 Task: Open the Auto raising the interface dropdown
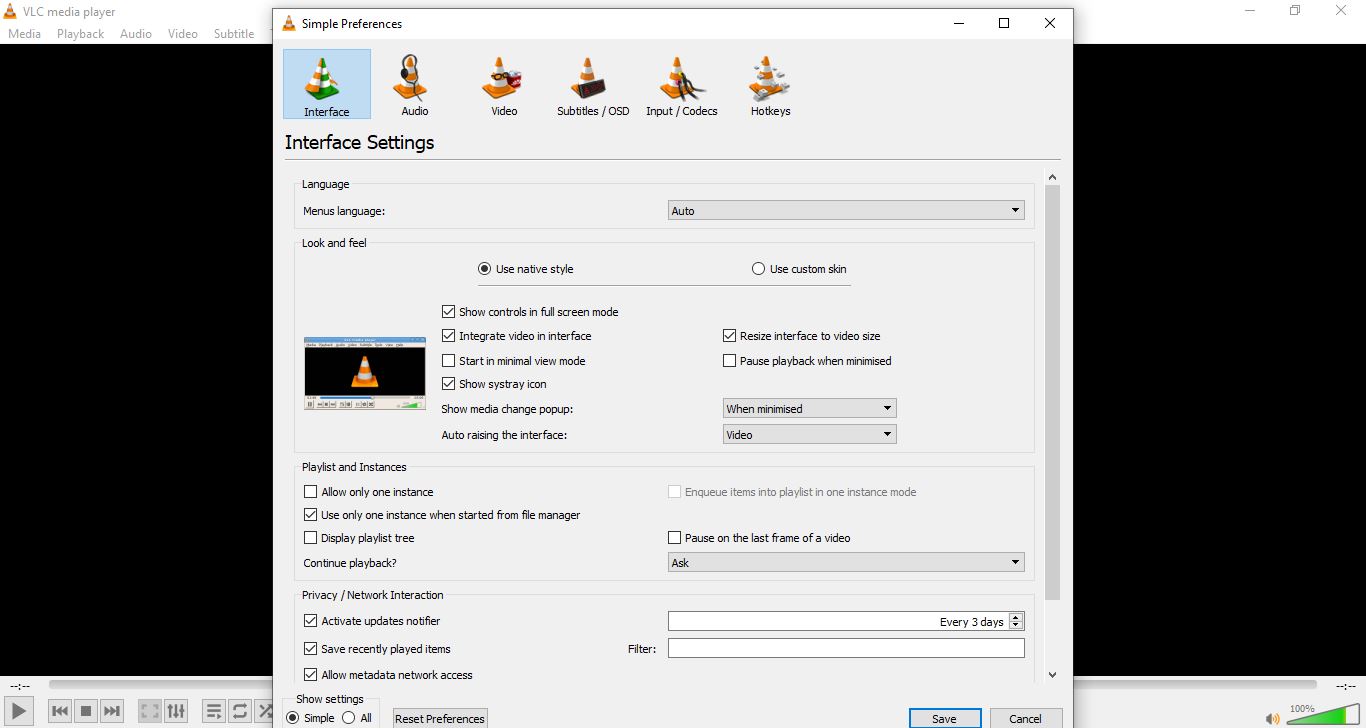(x=810, y=435)
